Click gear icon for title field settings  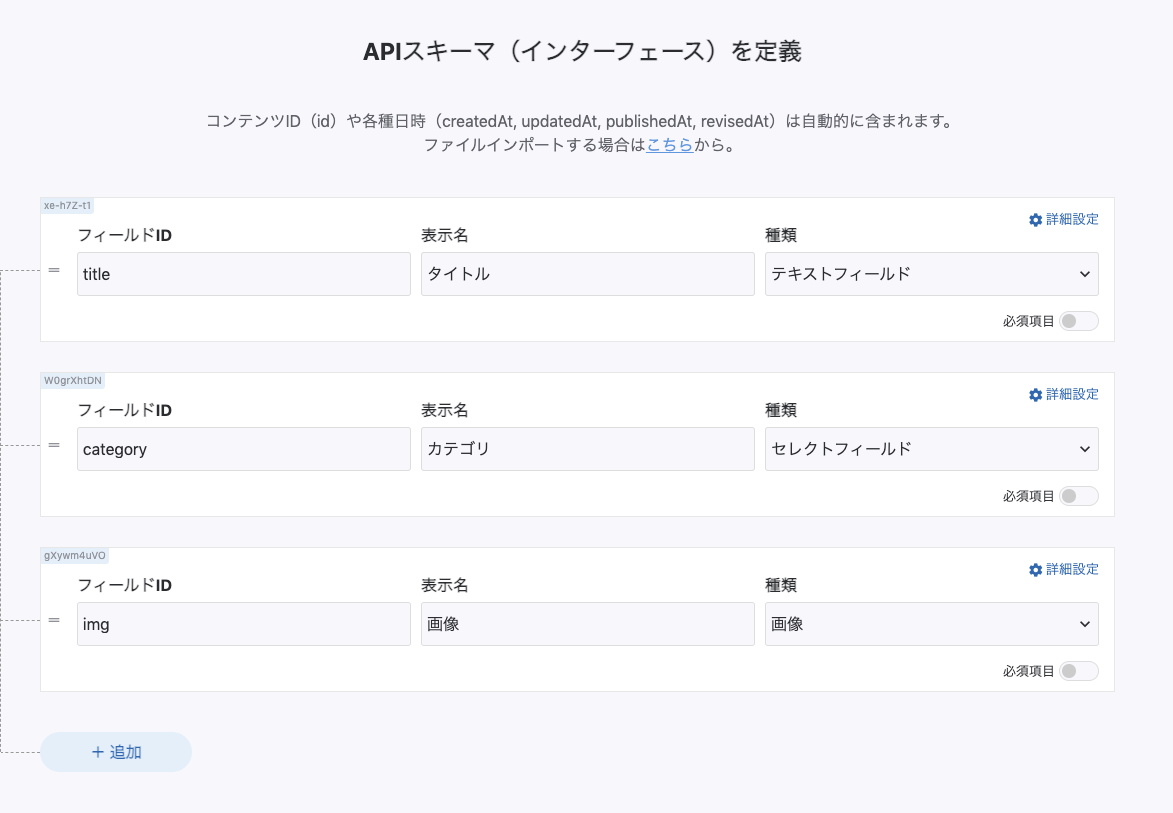point(1035,220)
